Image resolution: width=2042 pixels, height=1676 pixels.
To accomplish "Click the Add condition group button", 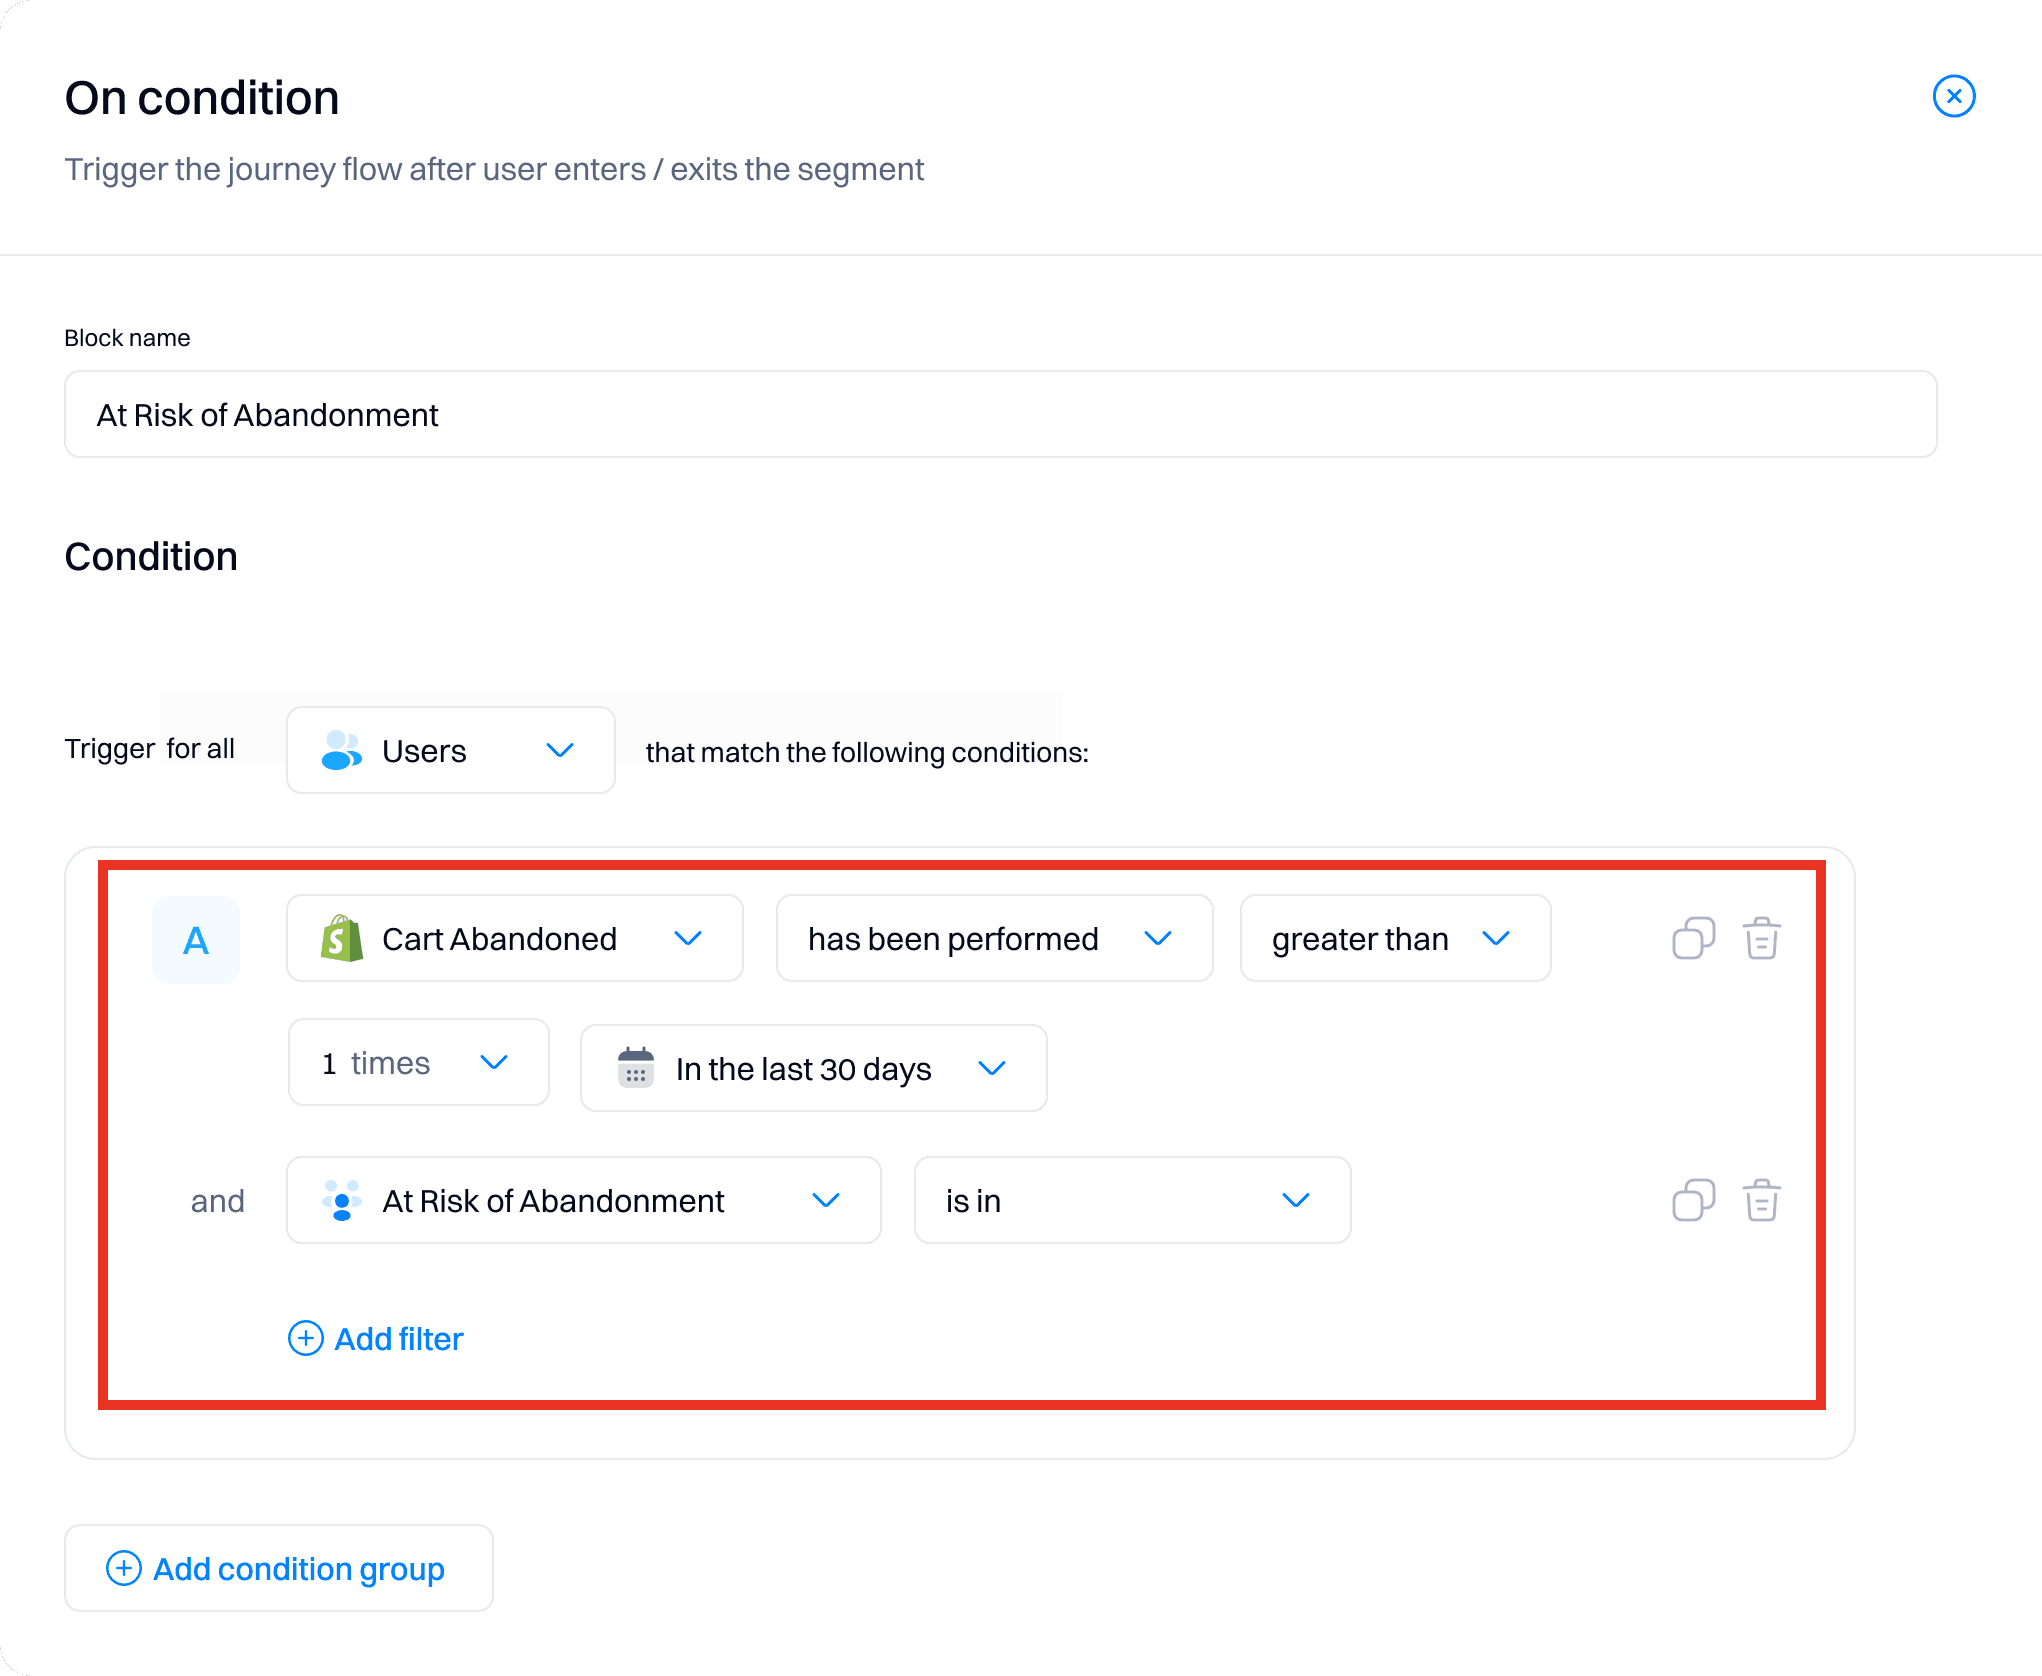I will pyautogui.click(x=277, y=1568).
